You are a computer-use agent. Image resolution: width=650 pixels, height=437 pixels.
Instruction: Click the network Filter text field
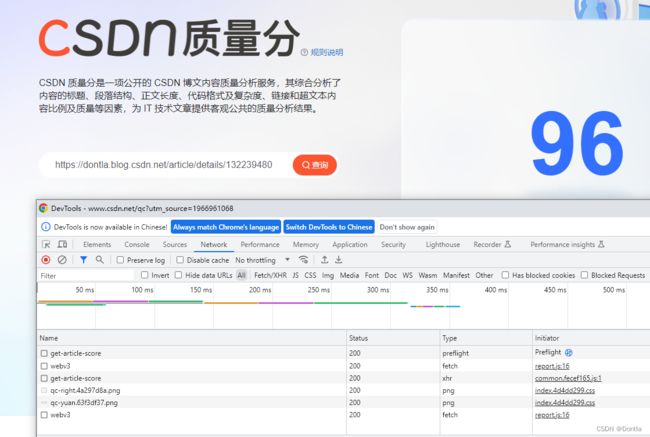tap(86, 276)
